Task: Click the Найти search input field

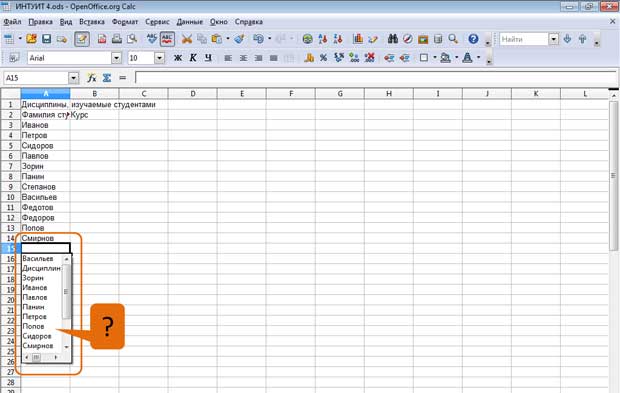Action: point(524,39)
